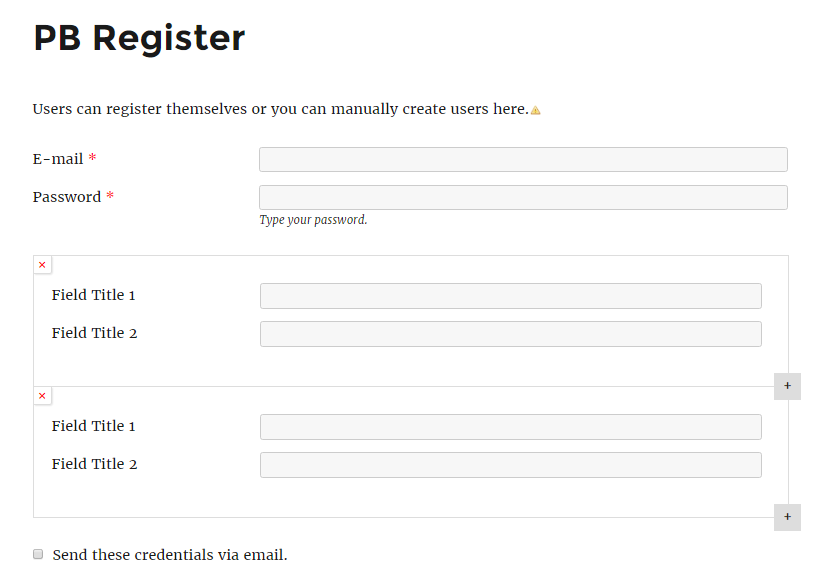Click the red asterisk next to E-mail
The image size is (822, 579).
pyautogui.click(x=92, y=157)
